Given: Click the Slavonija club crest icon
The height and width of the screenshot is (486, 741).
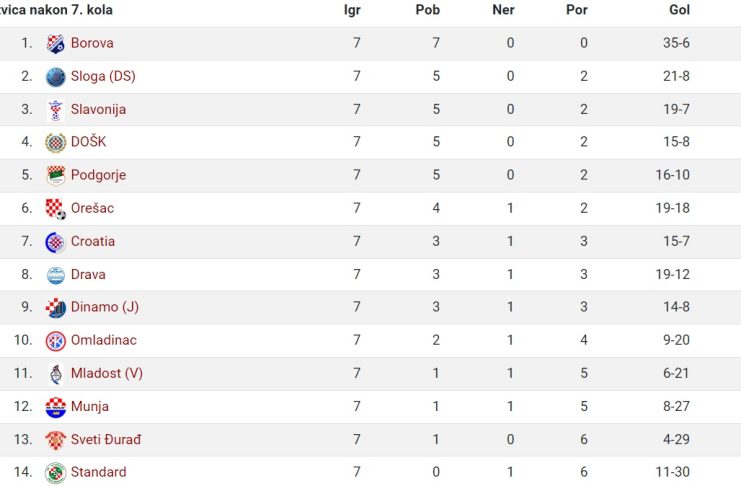Looking at the screenshot, I should tap(55, 110).
